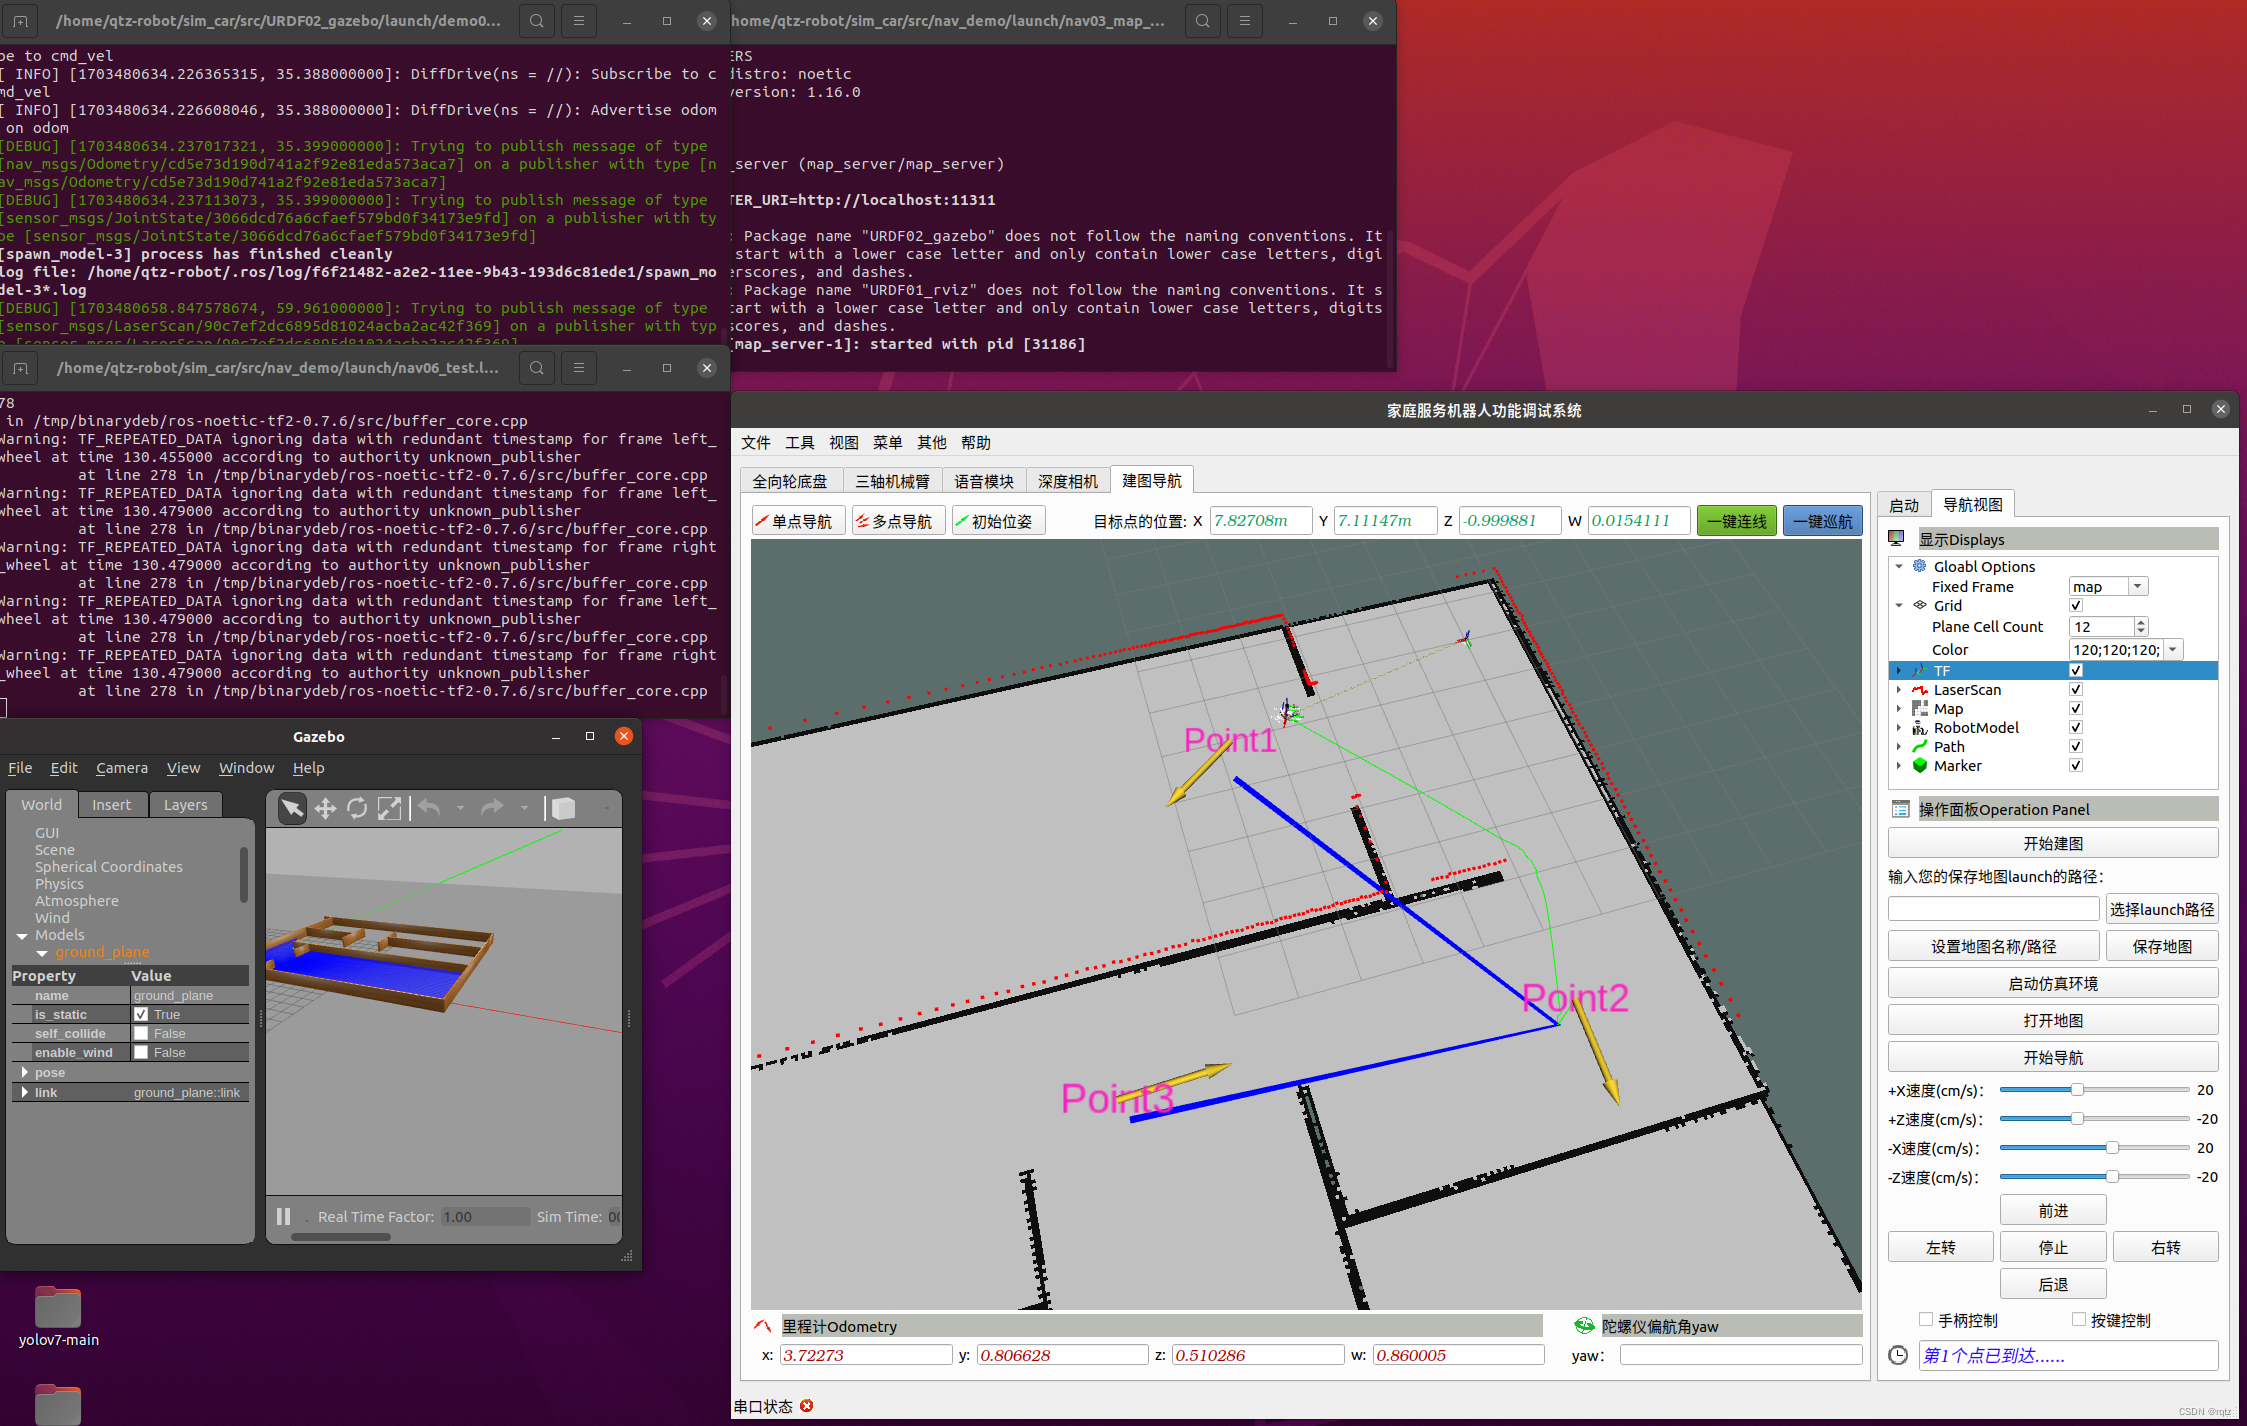
Task: Open the Fixed Frame map dropdown
Action: pyautogui.click(x=2137, y=587)
